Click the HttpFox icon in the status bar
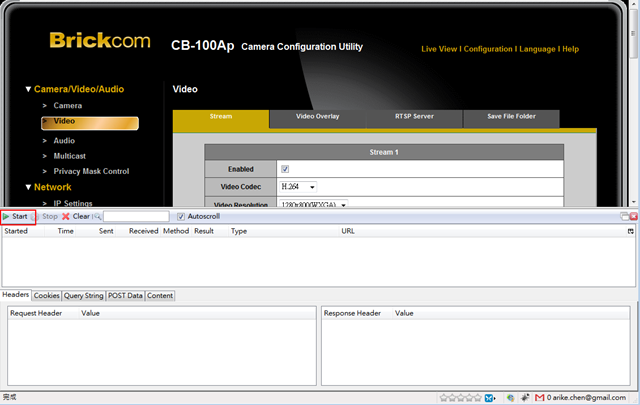640x405 pixels. pos(525,397)
